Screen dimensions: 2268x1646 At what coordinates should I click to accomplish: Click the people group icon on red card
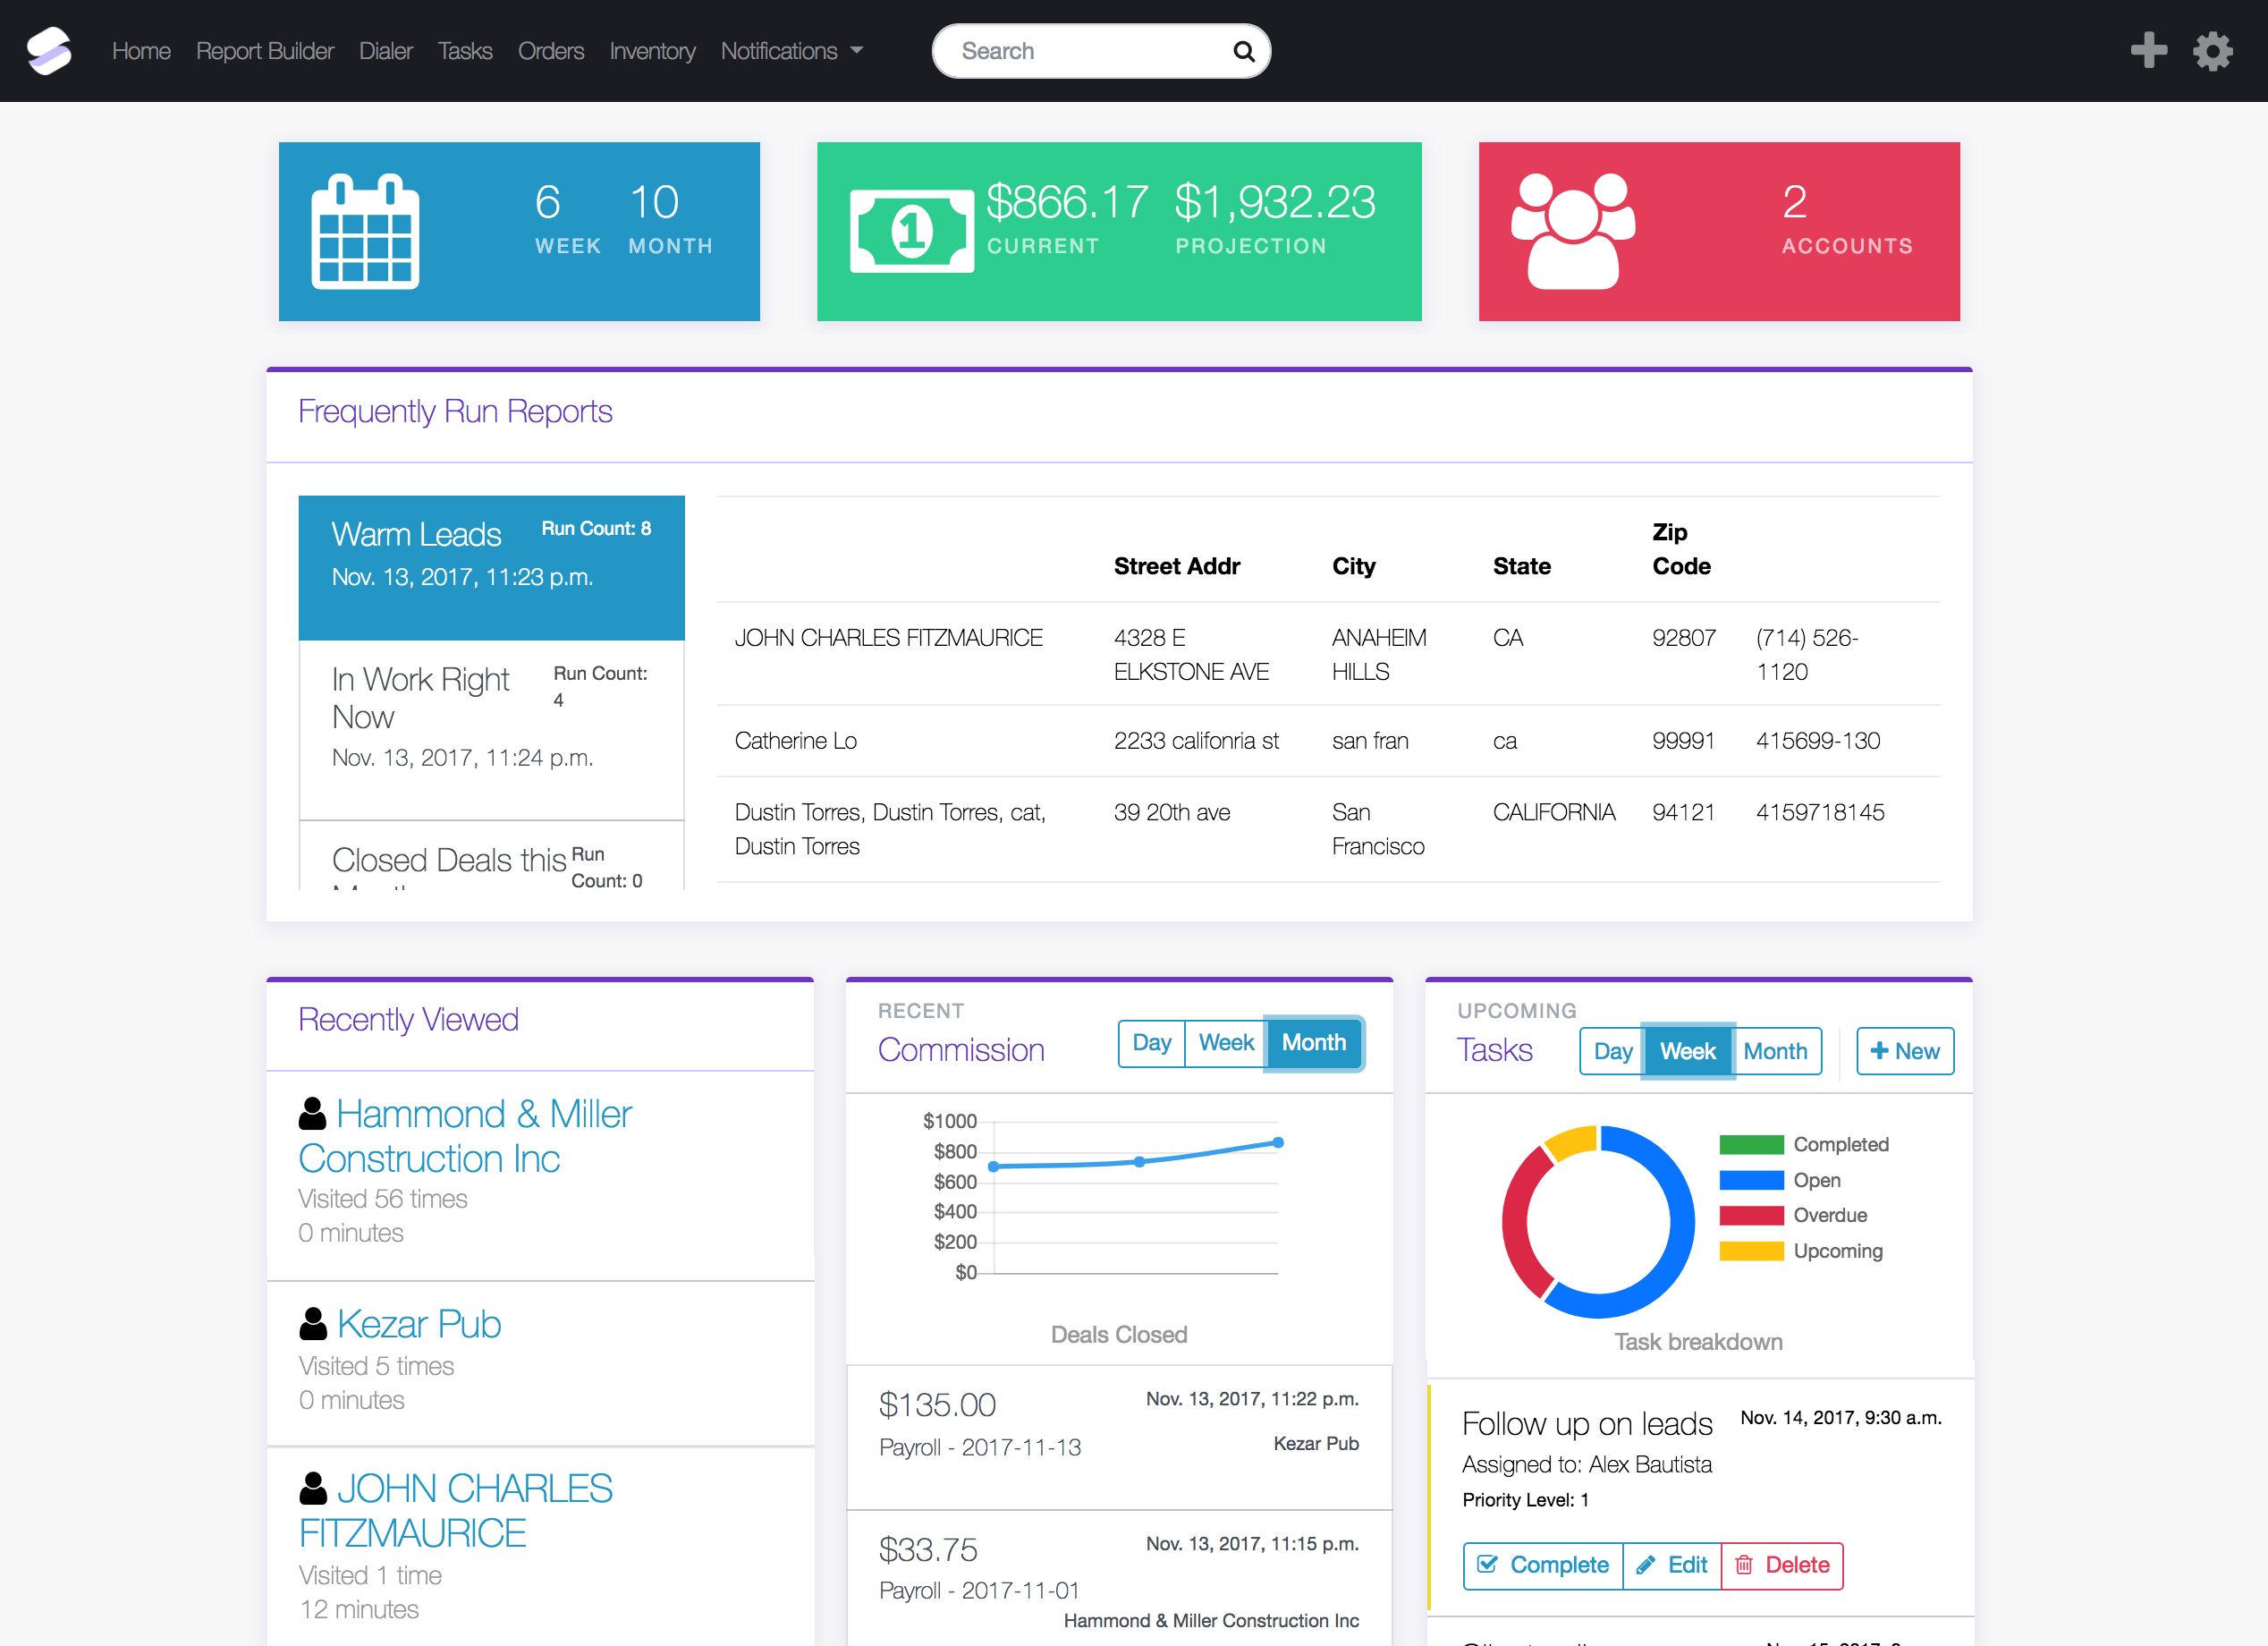tap(1572, 232)
